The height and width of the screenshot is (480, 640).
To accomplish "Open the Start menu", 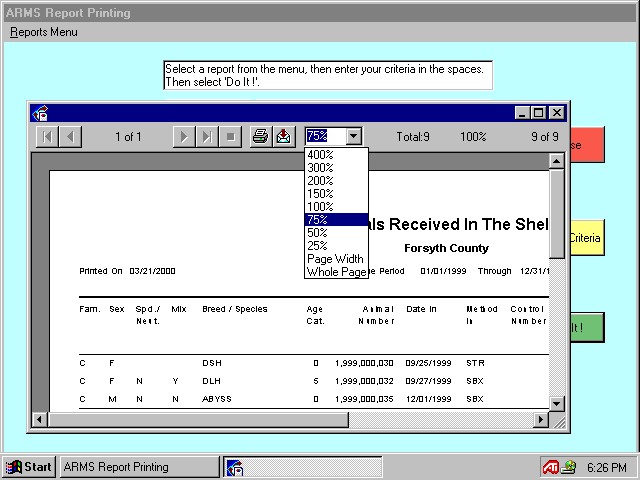I will tap(29, 467).
